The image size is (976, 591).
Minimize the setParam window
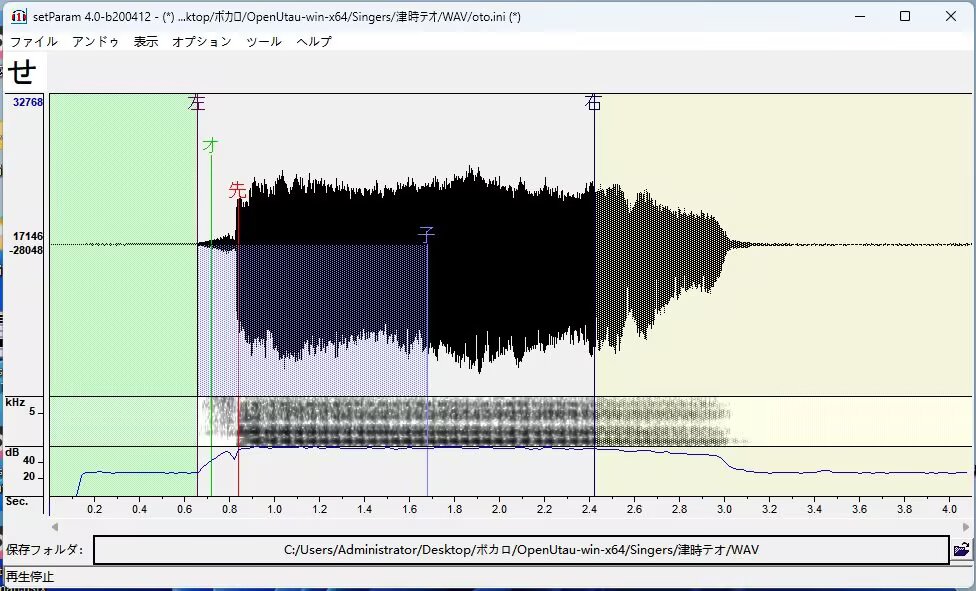tap(860, 16)
